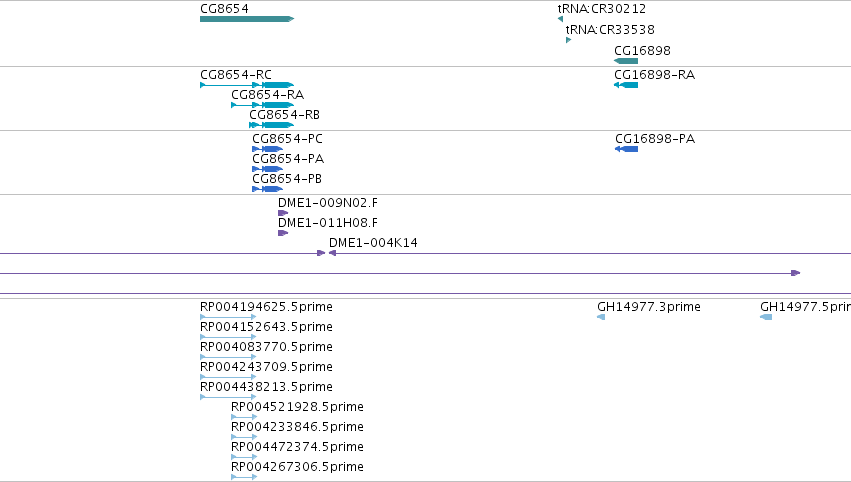The image size is (851, 482).
Task: Select the tRNA:CR33538 arrow glyph
Action: pyautogui.click(x=568, y=40)
